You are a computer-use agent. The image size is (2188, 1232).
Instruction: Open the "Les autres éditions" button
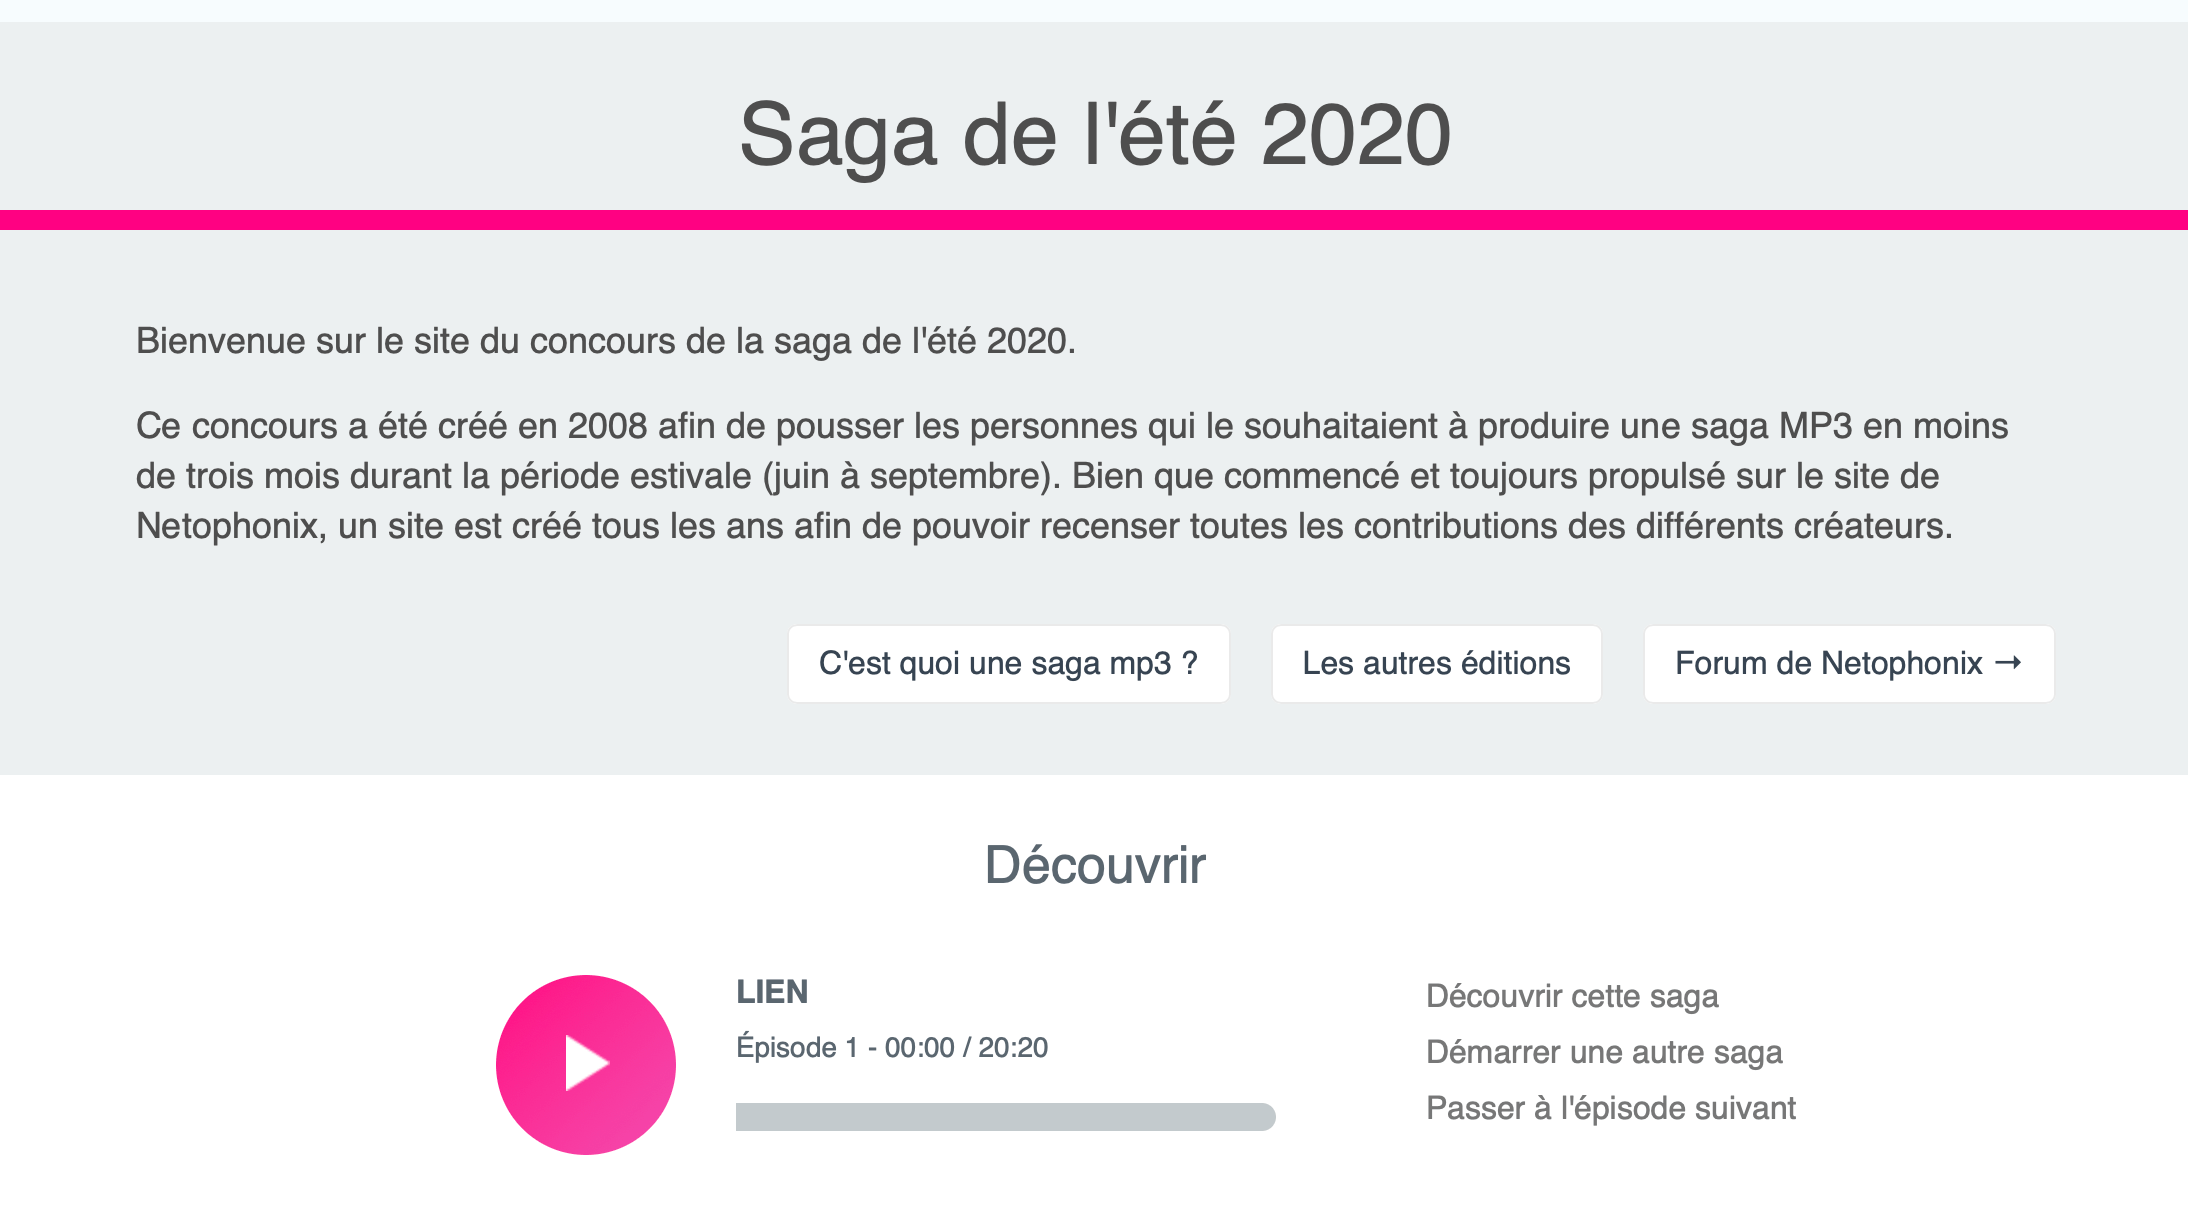coord(1436,664)
